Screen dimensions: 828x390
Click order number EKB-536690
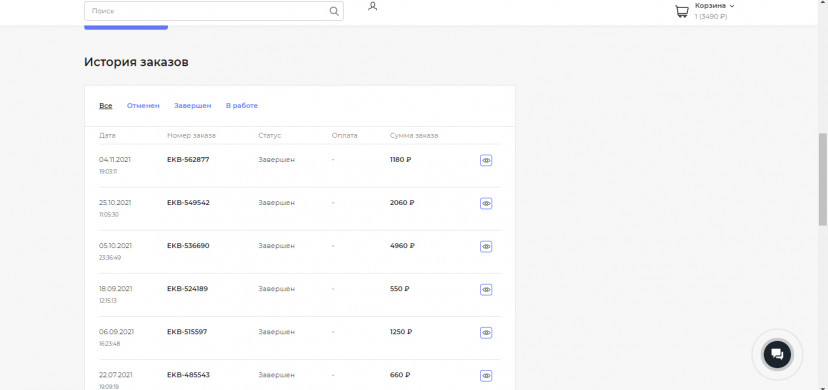(188, 245)
